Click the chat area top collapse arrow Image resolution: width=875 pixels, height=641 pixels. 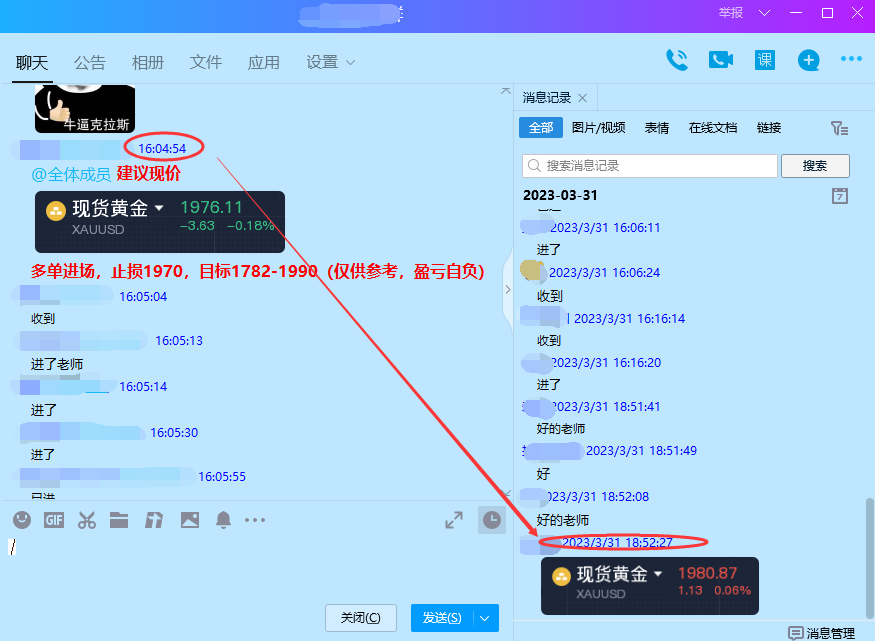[506, 91]
